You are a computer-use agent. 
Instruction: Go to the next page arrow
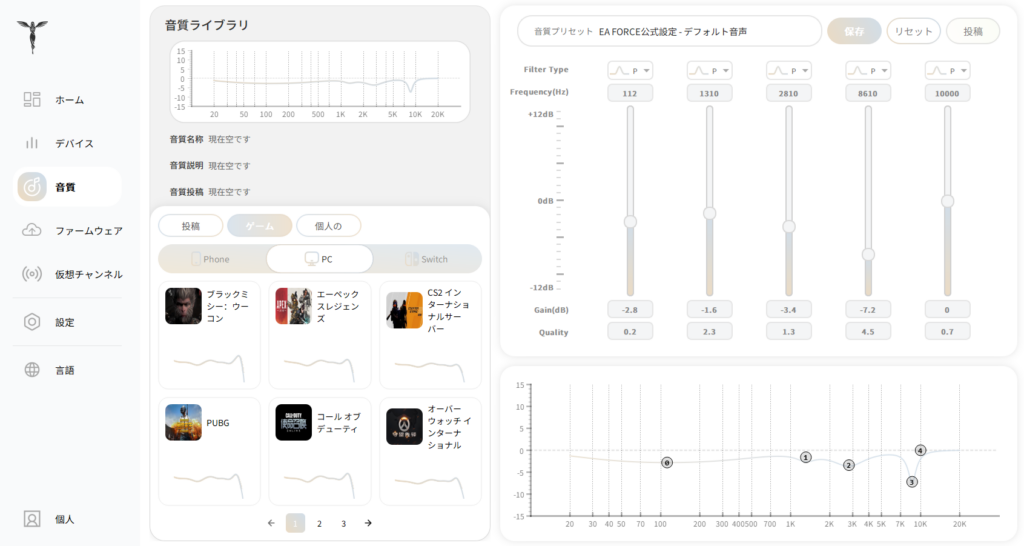point(368,523)
